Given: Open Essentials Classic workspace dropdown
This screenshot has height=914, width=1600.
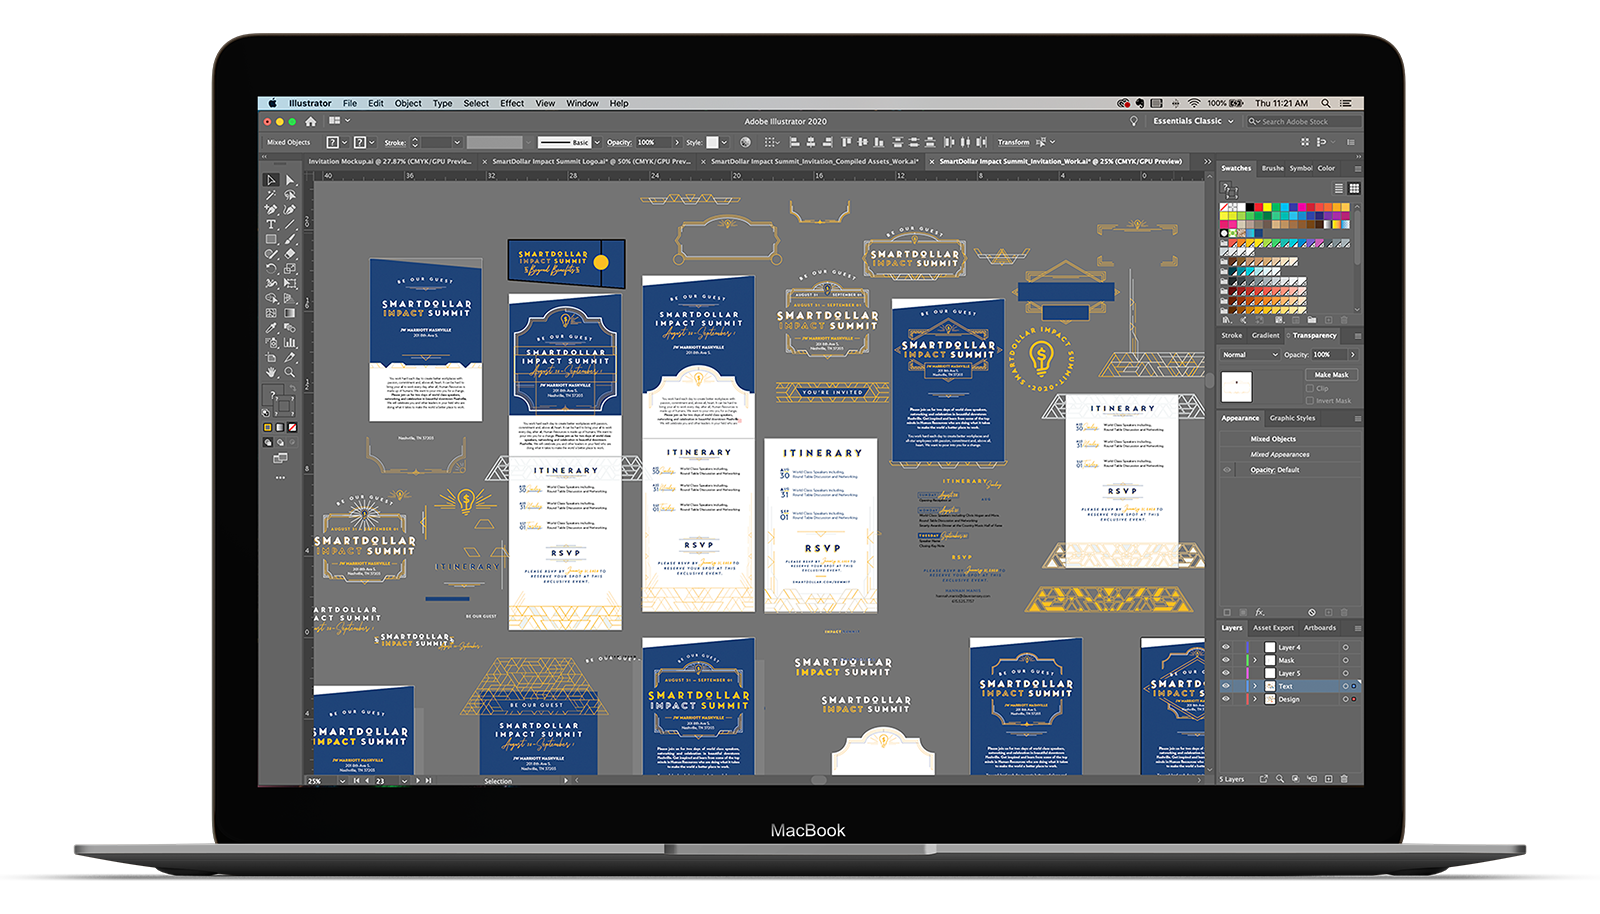Looking at the screenshot, I should (x=1193, y=121).
